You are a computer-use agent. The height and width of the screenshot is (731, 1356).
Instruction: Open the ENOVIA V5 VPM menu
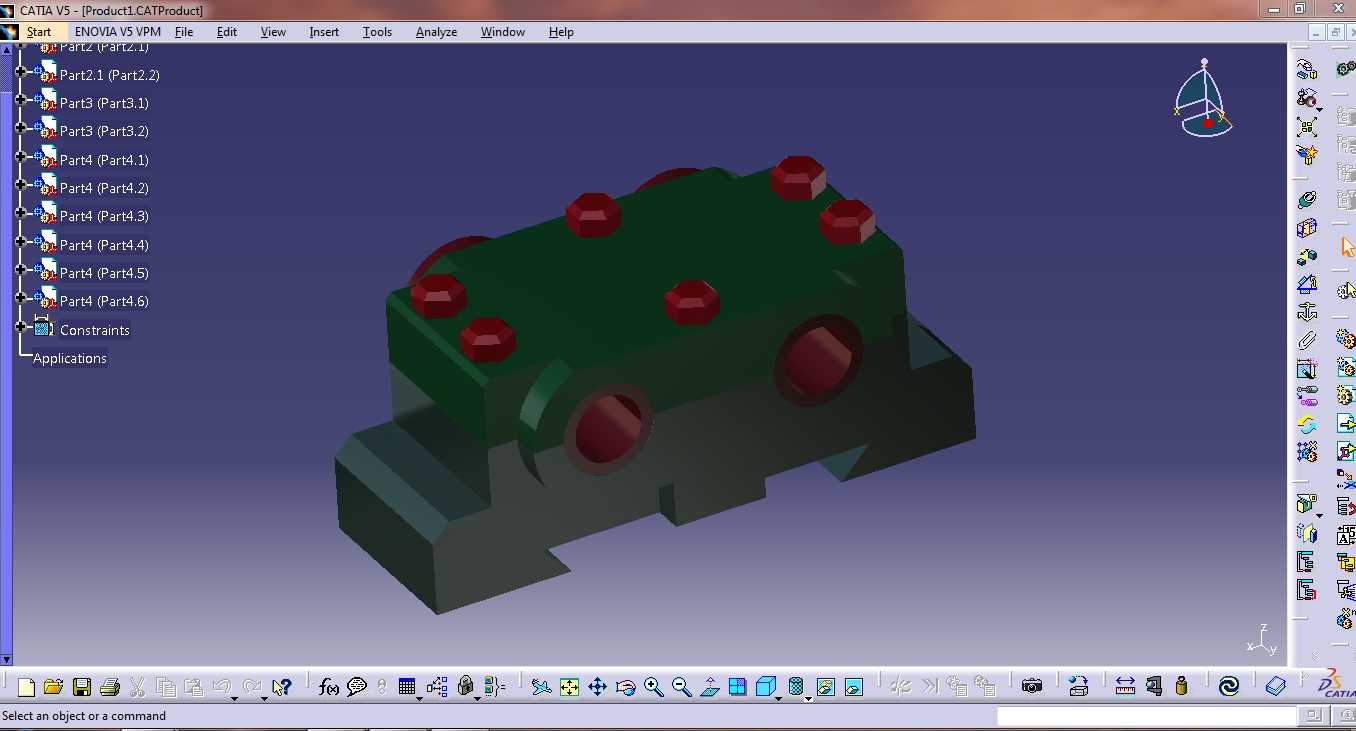pyautogui.click(x=117, y=32)
